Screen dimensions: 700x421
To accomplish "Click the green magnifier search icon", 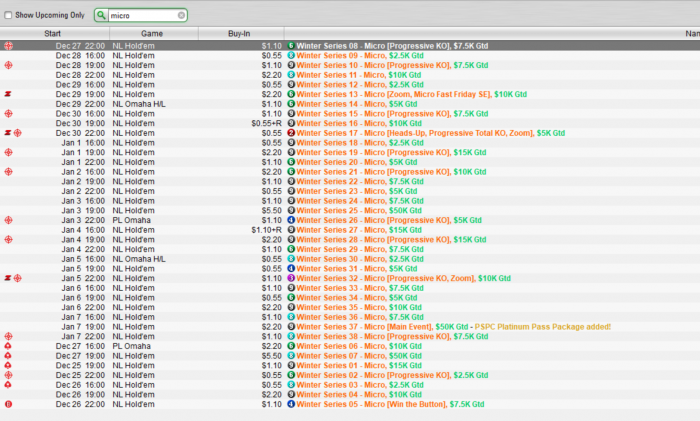I will pos(101,15).
